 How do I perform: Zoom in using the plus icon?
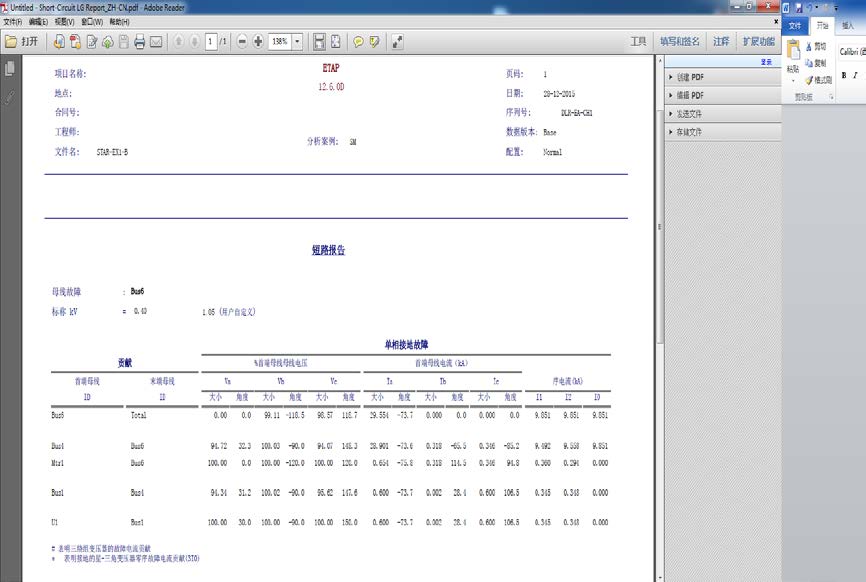click(x=258, y=42)
